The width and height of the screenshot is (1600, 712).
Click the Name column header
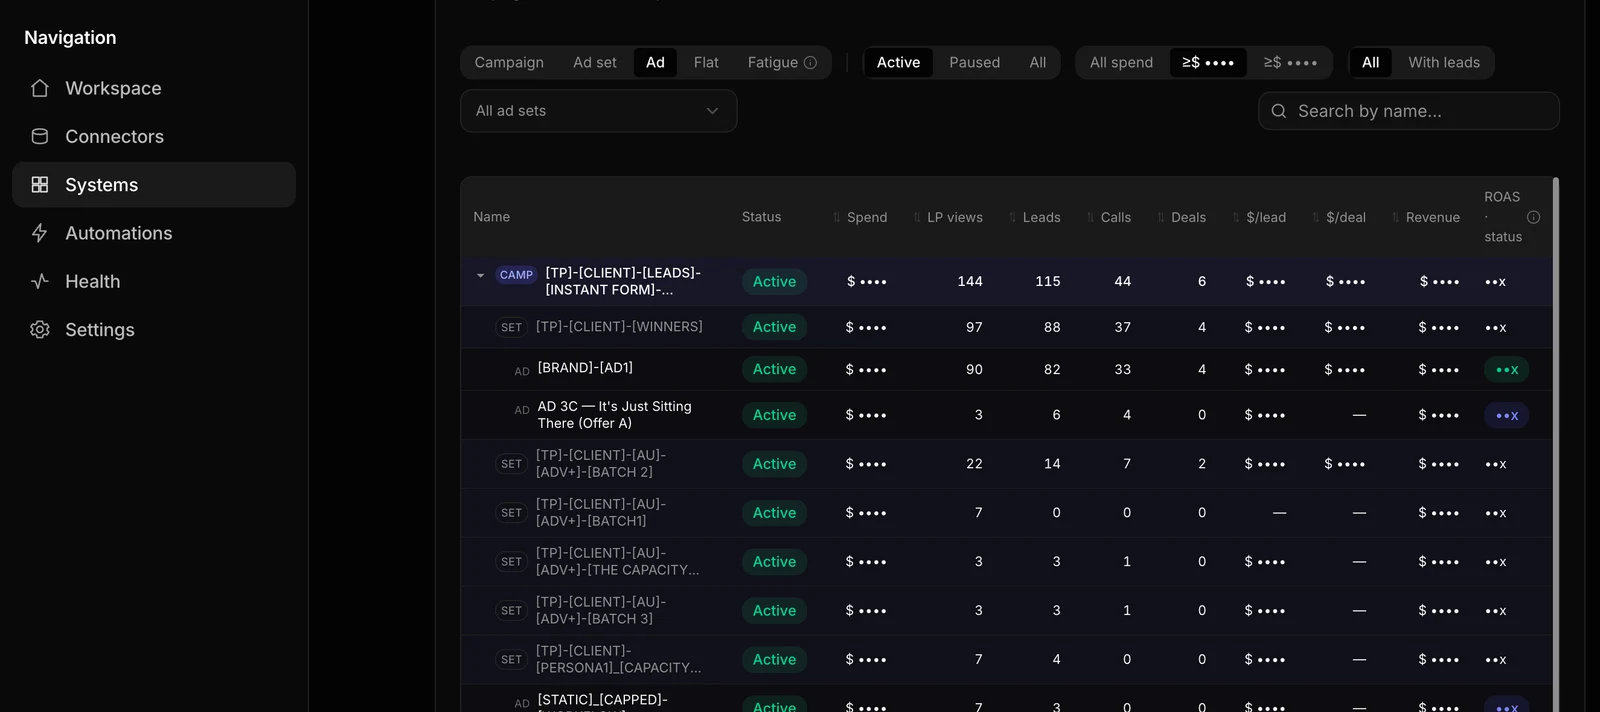pos(491,217)
